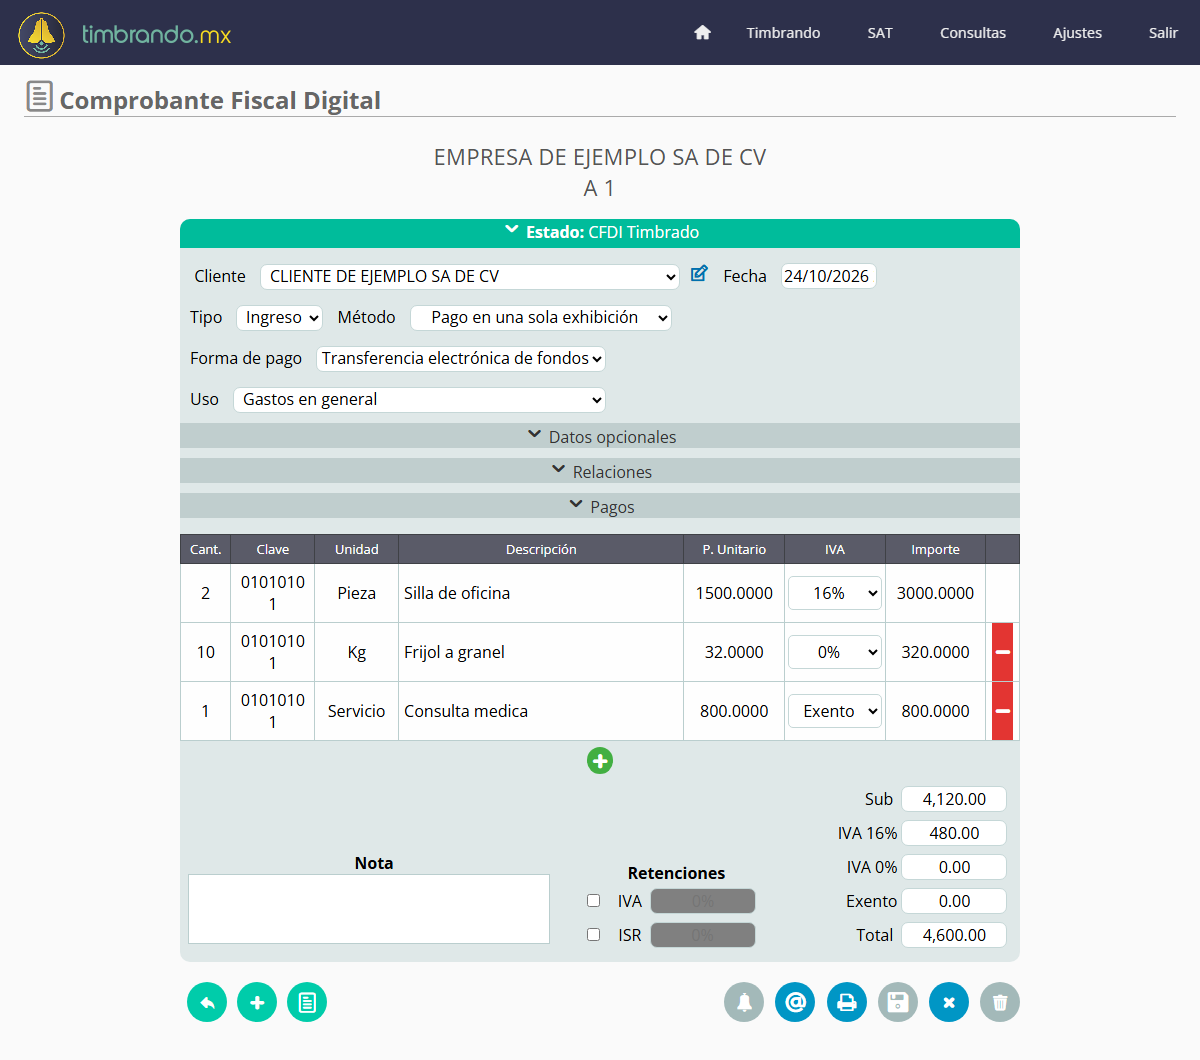This screenshot has height=1060, width=1200.
Task: Open the Cliente dropdown
Action: [470, 277]
